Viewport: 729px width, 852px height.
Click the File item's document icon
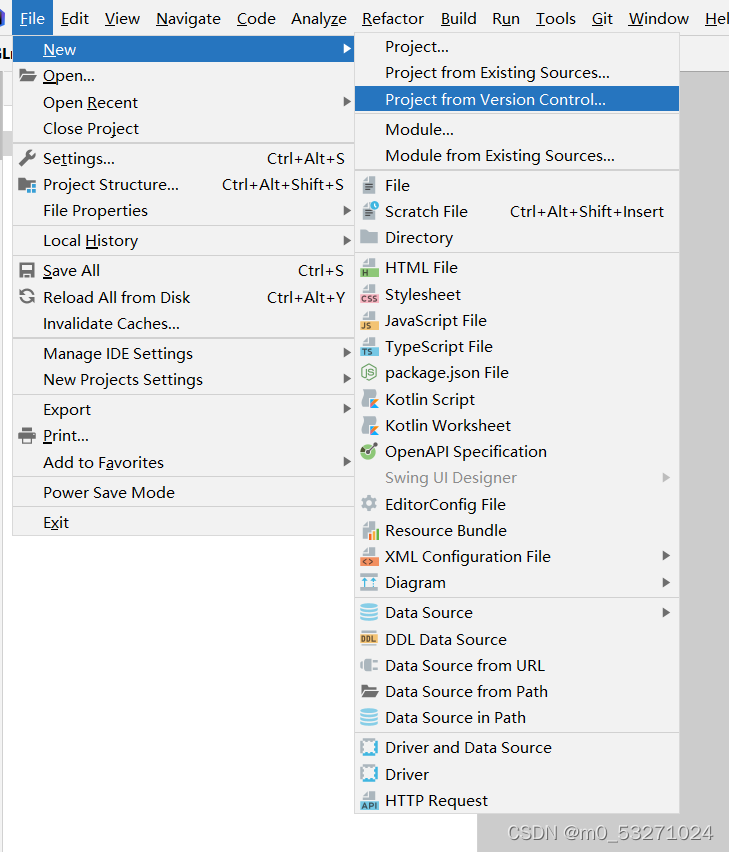click(369, 185)
